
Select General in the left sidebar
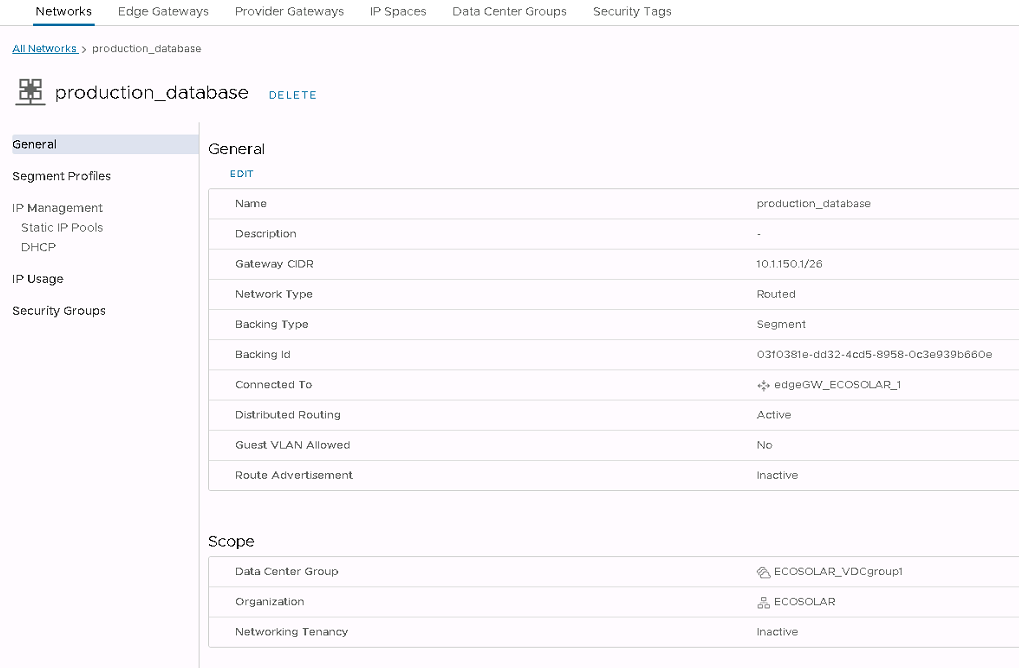coord(35,144)
